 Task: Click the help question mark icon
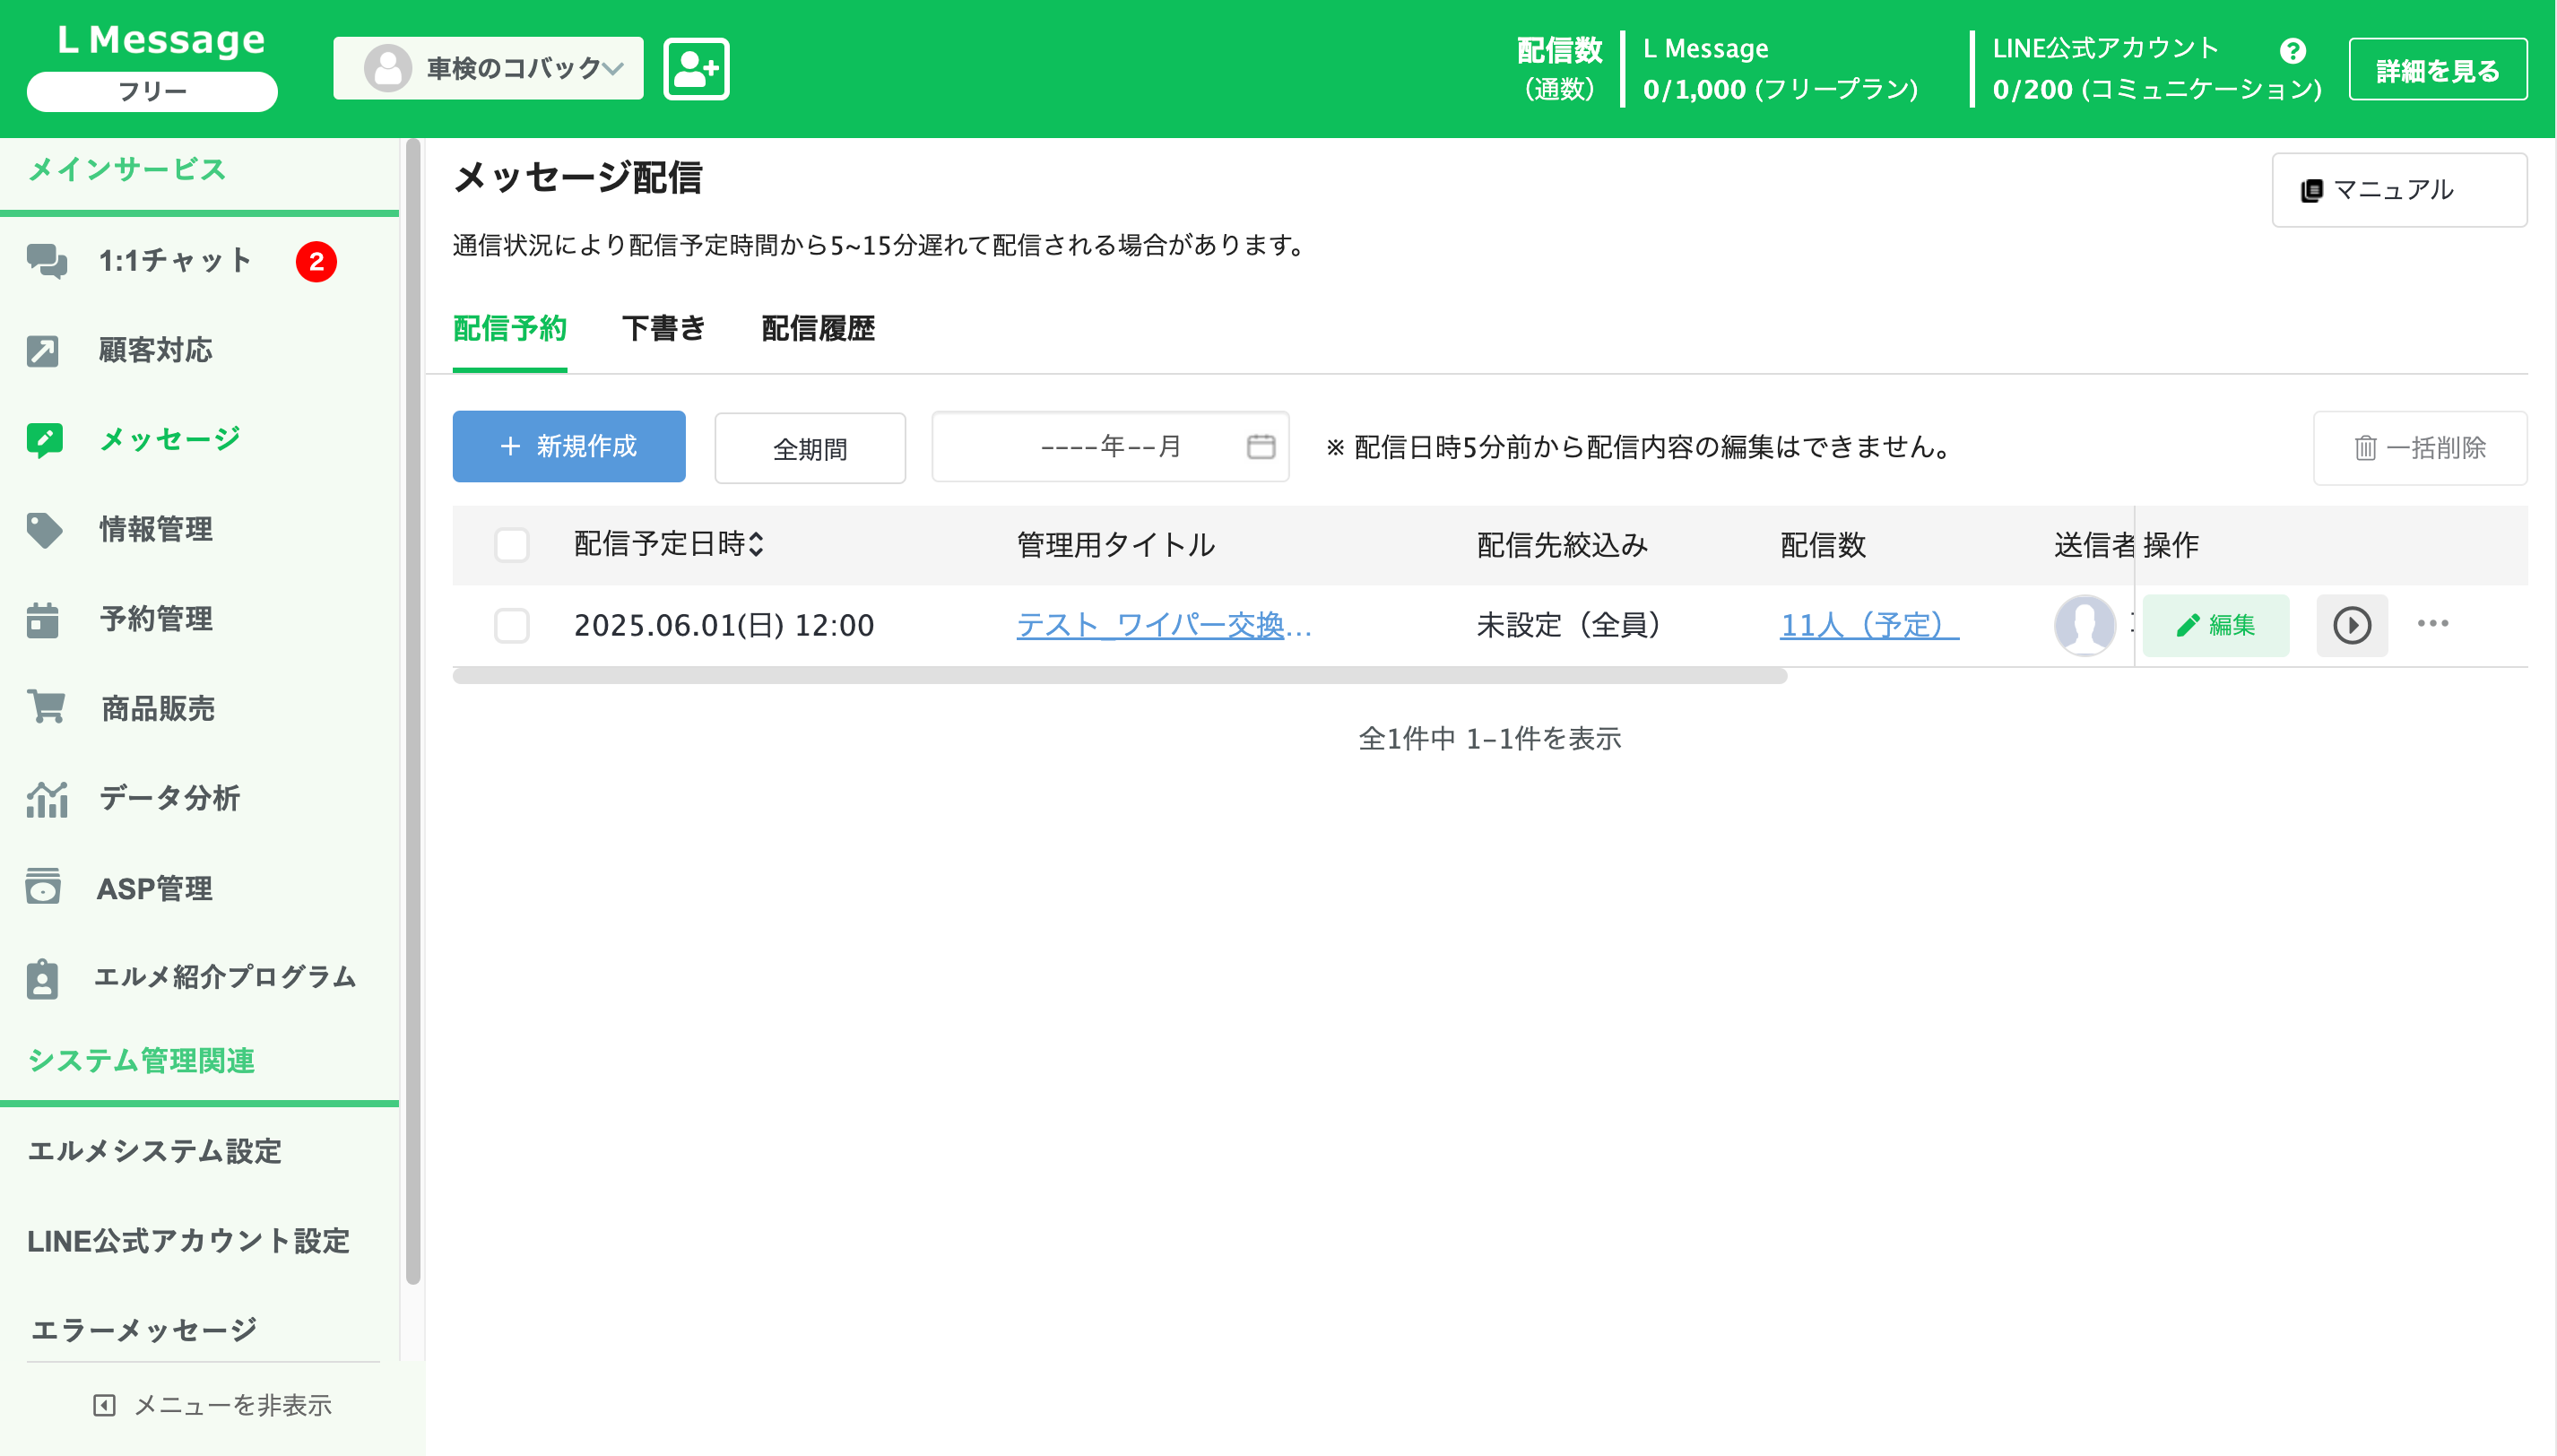click(x=2293, y=50)
